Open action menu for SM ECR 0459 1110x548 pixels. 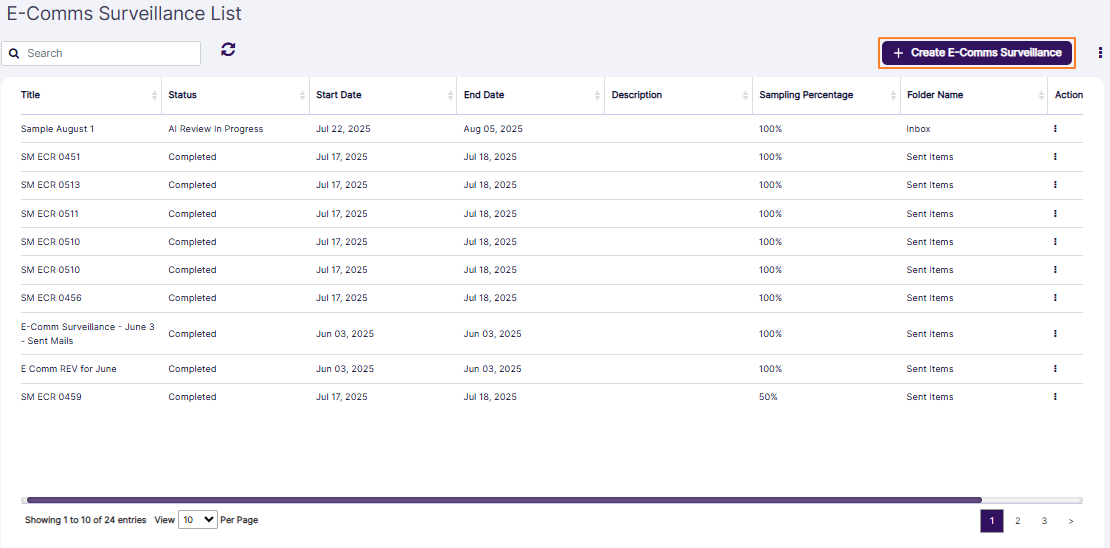coord(1055,397)
